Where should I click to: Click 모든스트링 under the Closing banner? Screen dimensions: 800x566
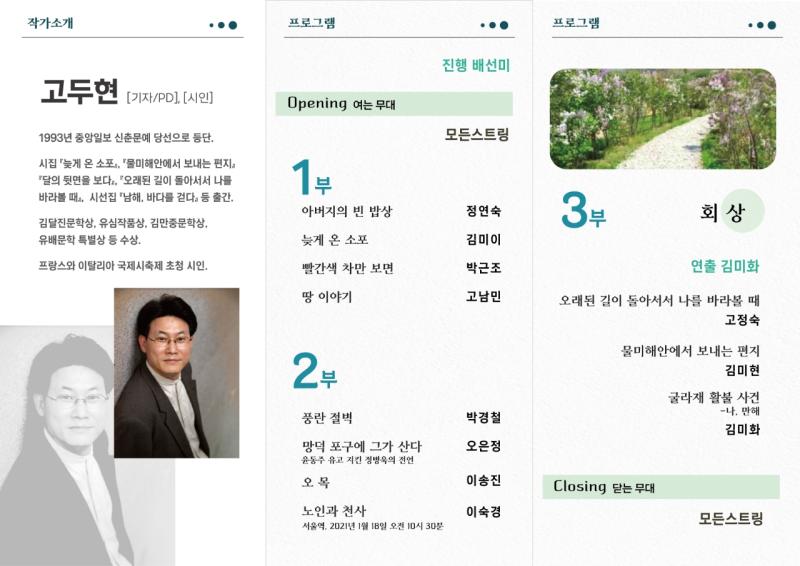pos(730,518)
